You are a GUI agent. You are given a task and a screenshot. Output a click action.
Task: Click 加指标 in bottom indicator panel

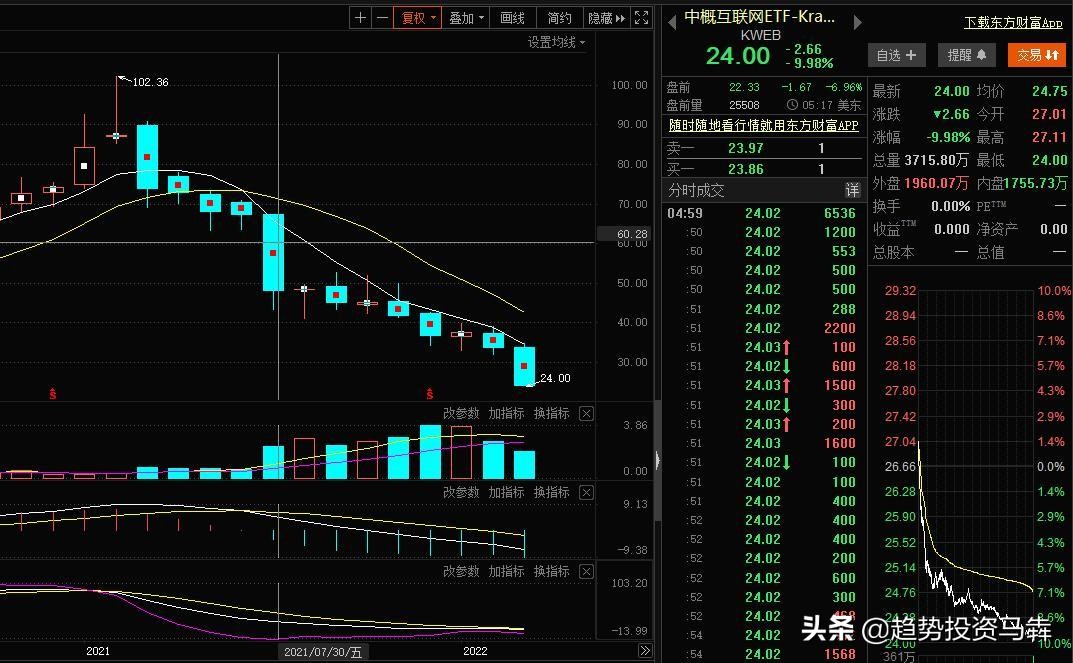tap(506, 571)
